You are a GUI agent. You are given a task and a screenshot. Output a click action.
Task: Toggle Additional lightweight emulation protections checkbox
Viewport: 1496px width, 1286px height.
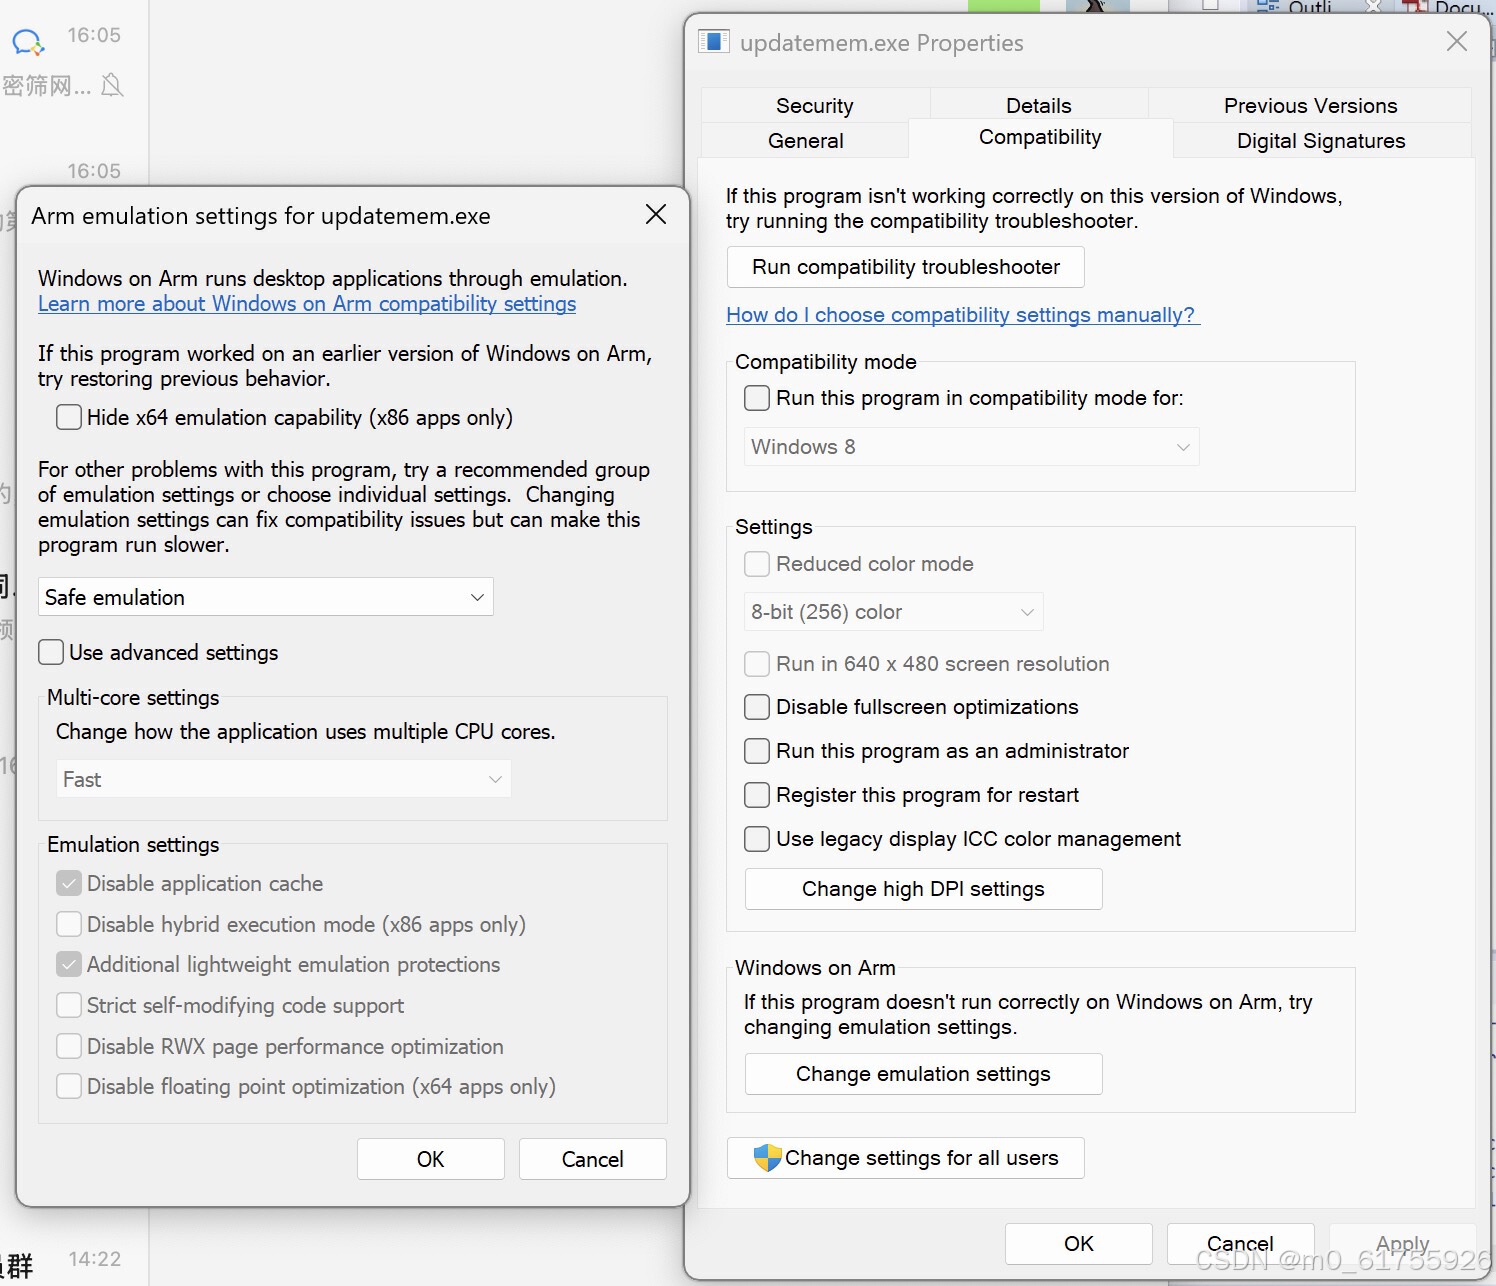point(69,964)
